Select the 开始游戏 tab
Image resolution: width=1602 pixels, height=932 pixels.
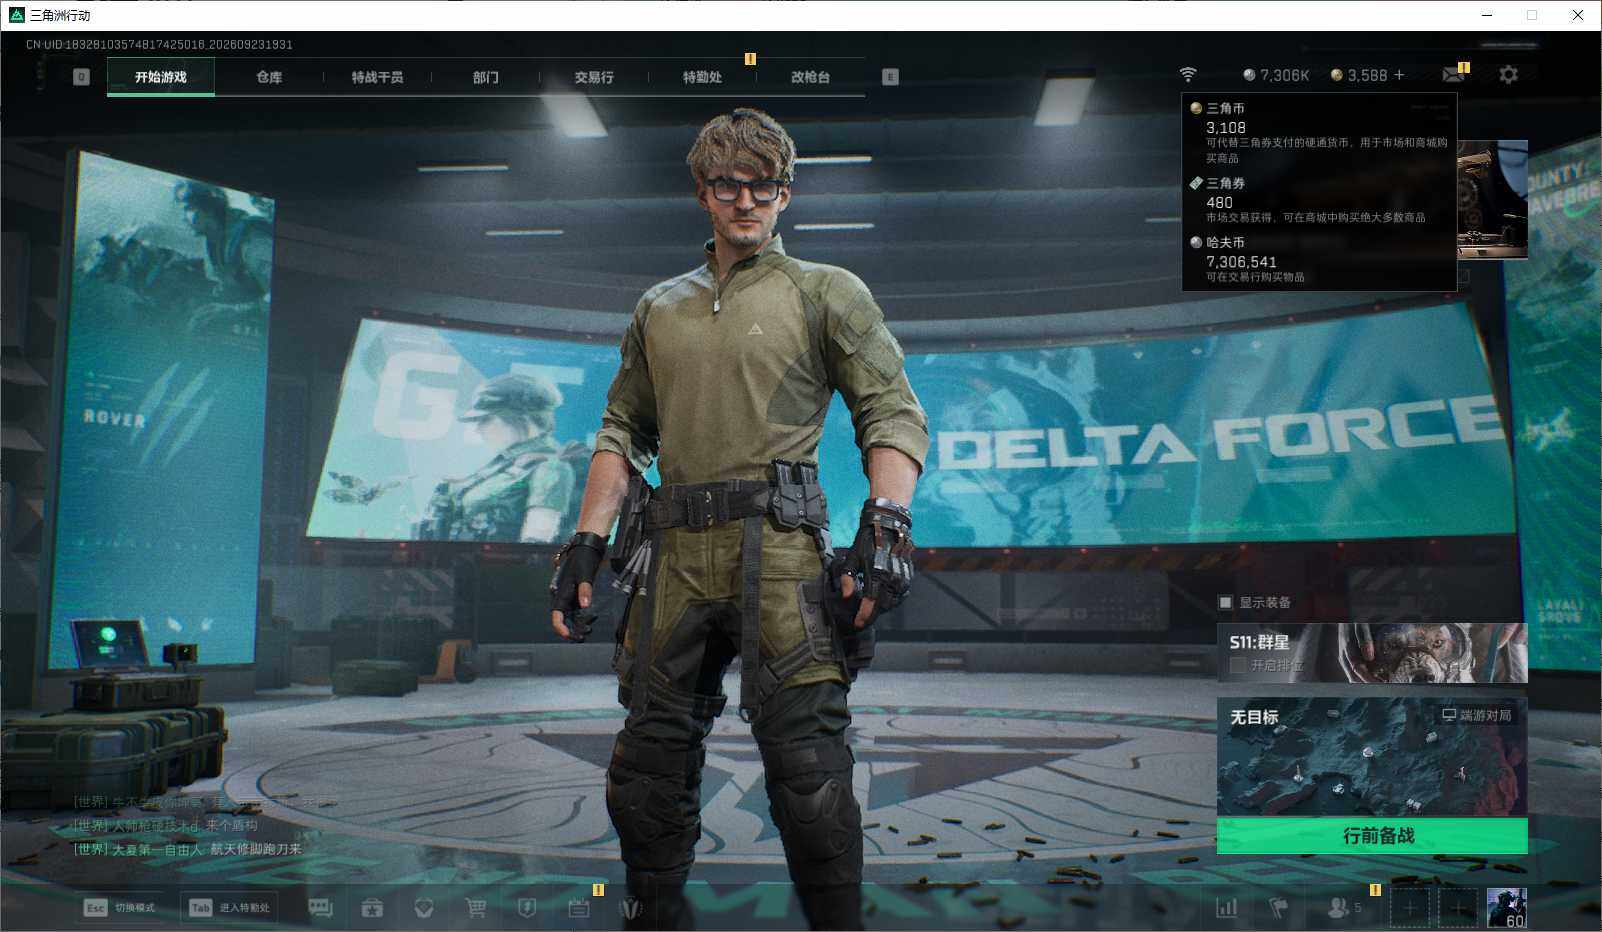(161, 77)
